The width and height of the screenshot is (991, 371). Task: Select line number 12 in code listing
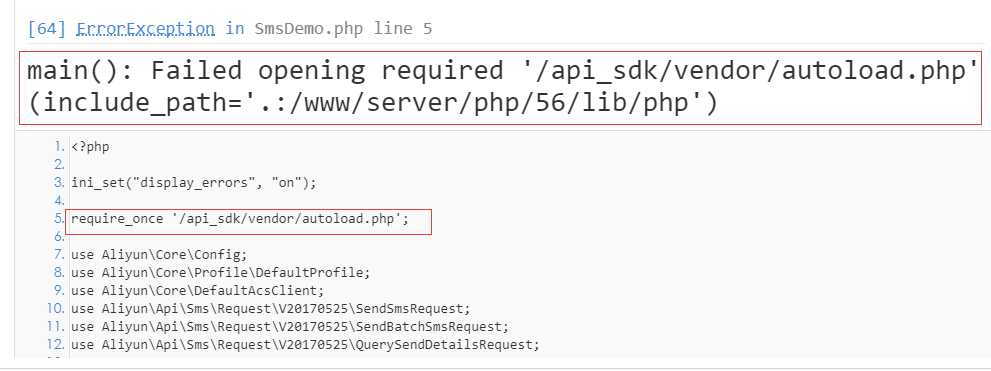point(57,345)
